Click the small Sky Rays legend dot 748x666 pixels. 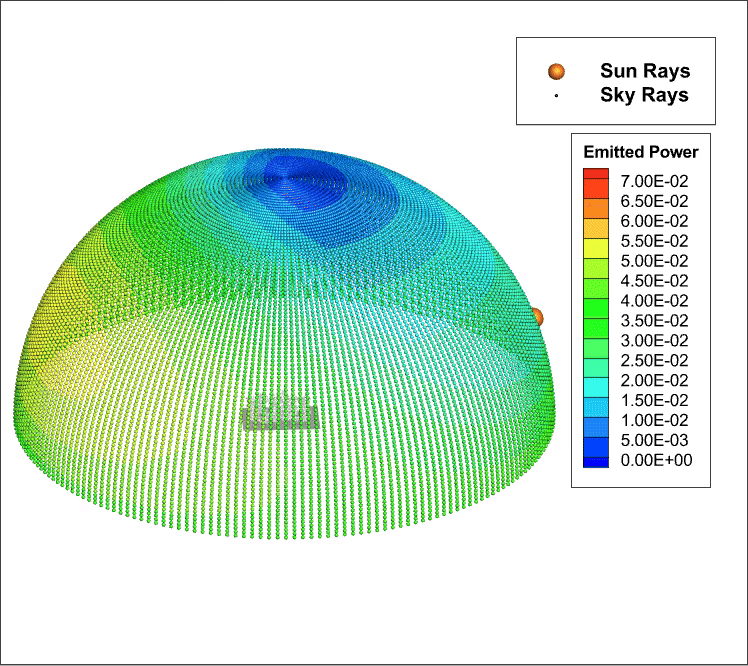tap(557, 97)
